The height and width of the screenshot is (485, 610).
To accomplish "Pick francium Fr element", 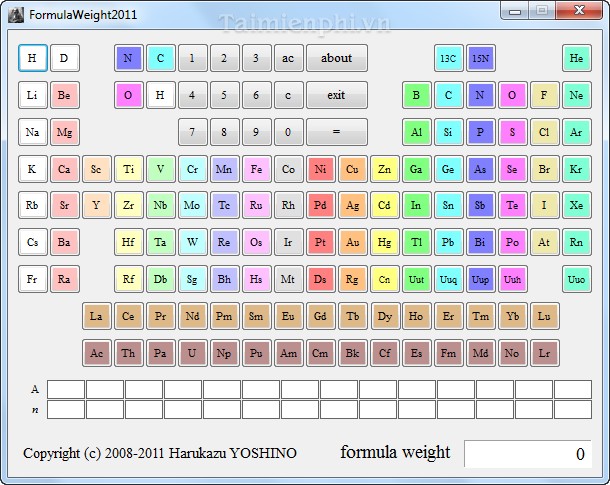I will (33, 279).
